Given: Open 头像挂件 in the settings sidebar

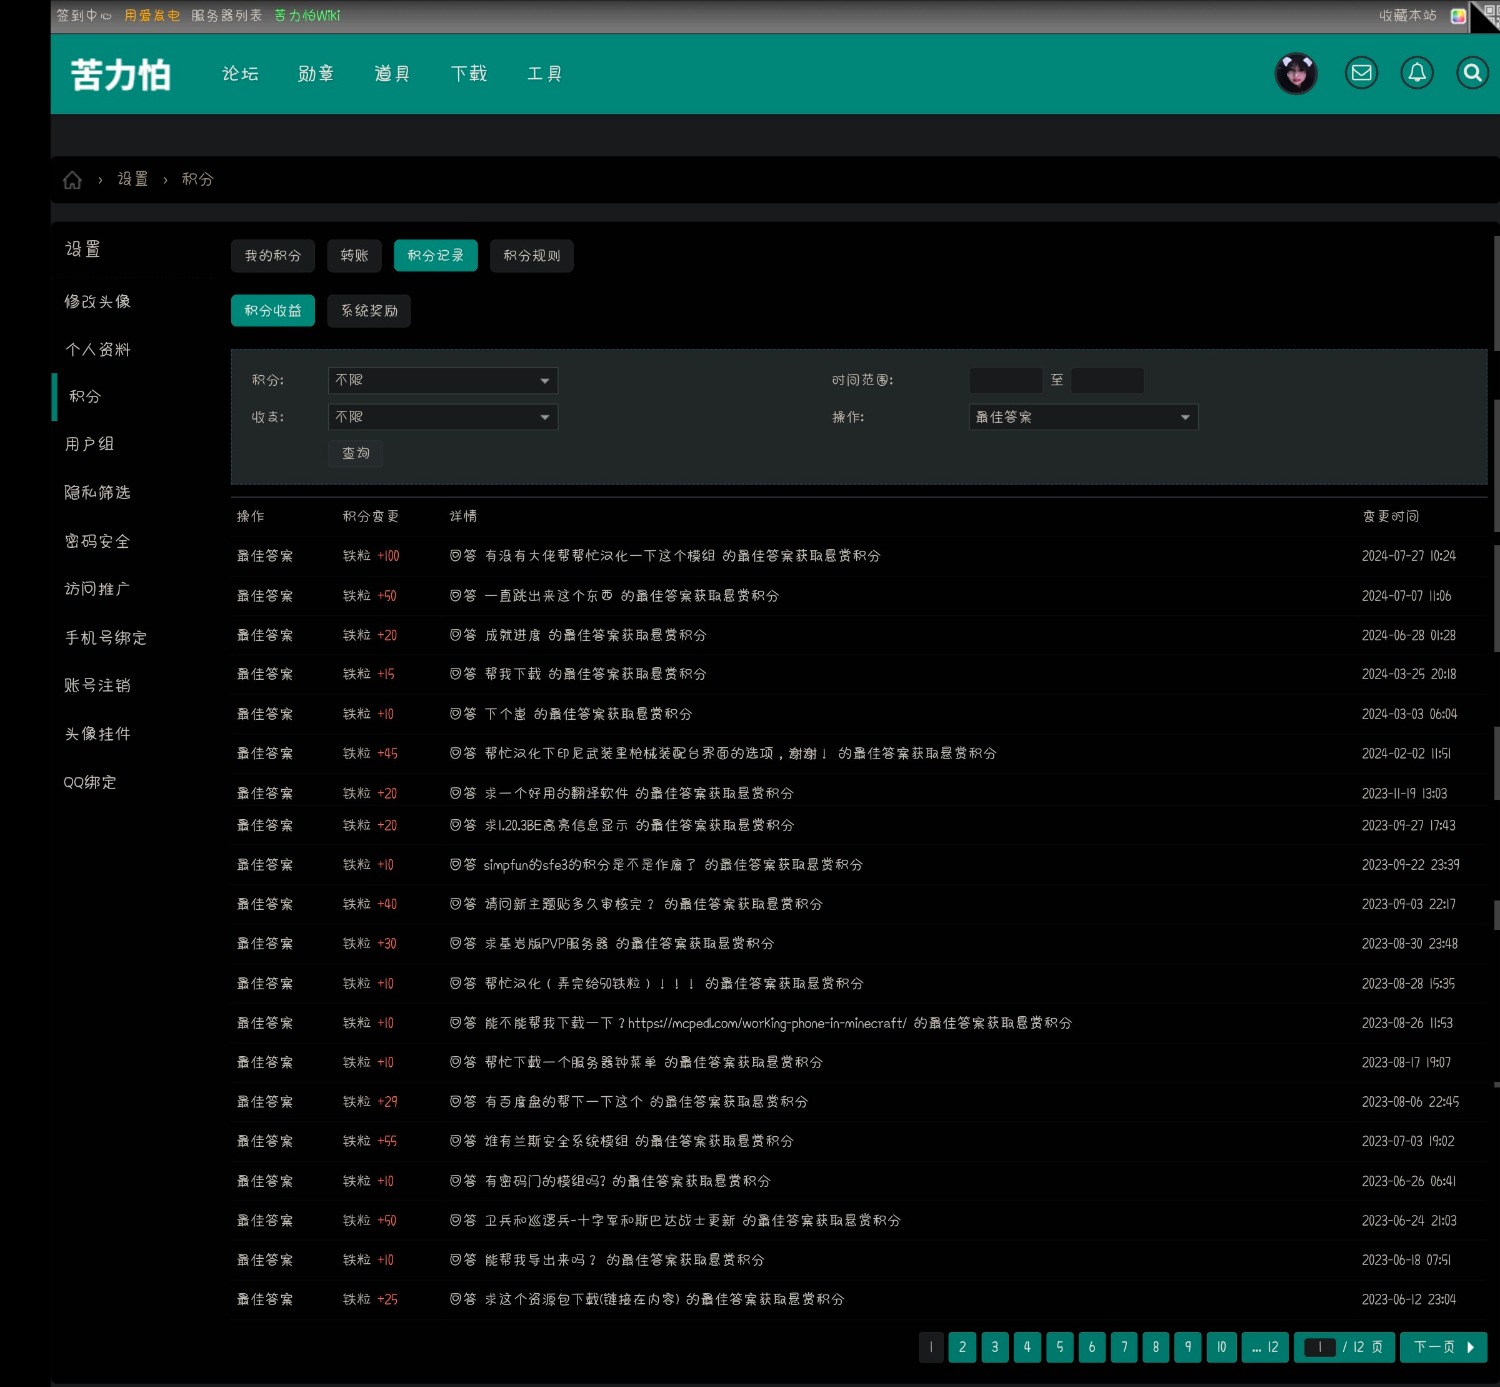Looking at the screenshot, I should click(x=98, y=734).
